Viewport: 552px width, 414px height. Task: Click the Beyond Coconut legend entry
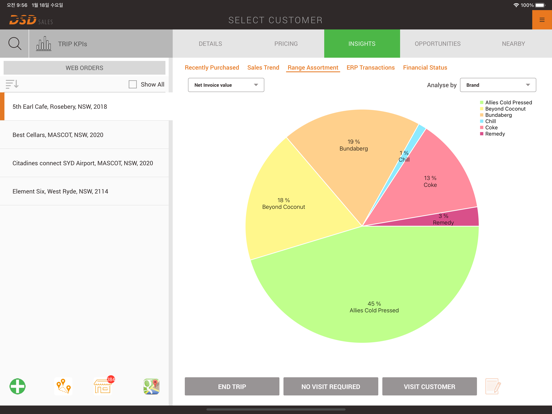503,109
